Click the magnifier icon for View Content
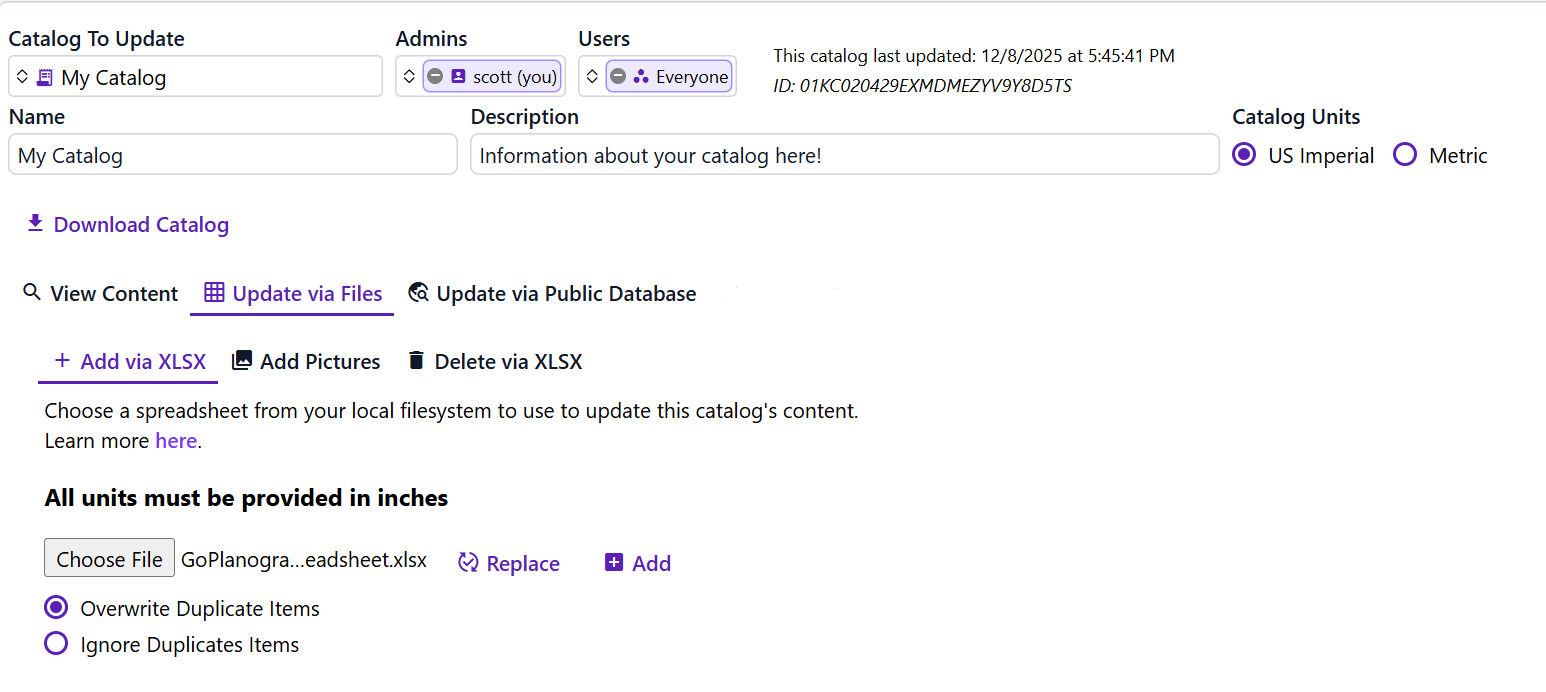 click(32, 293)
